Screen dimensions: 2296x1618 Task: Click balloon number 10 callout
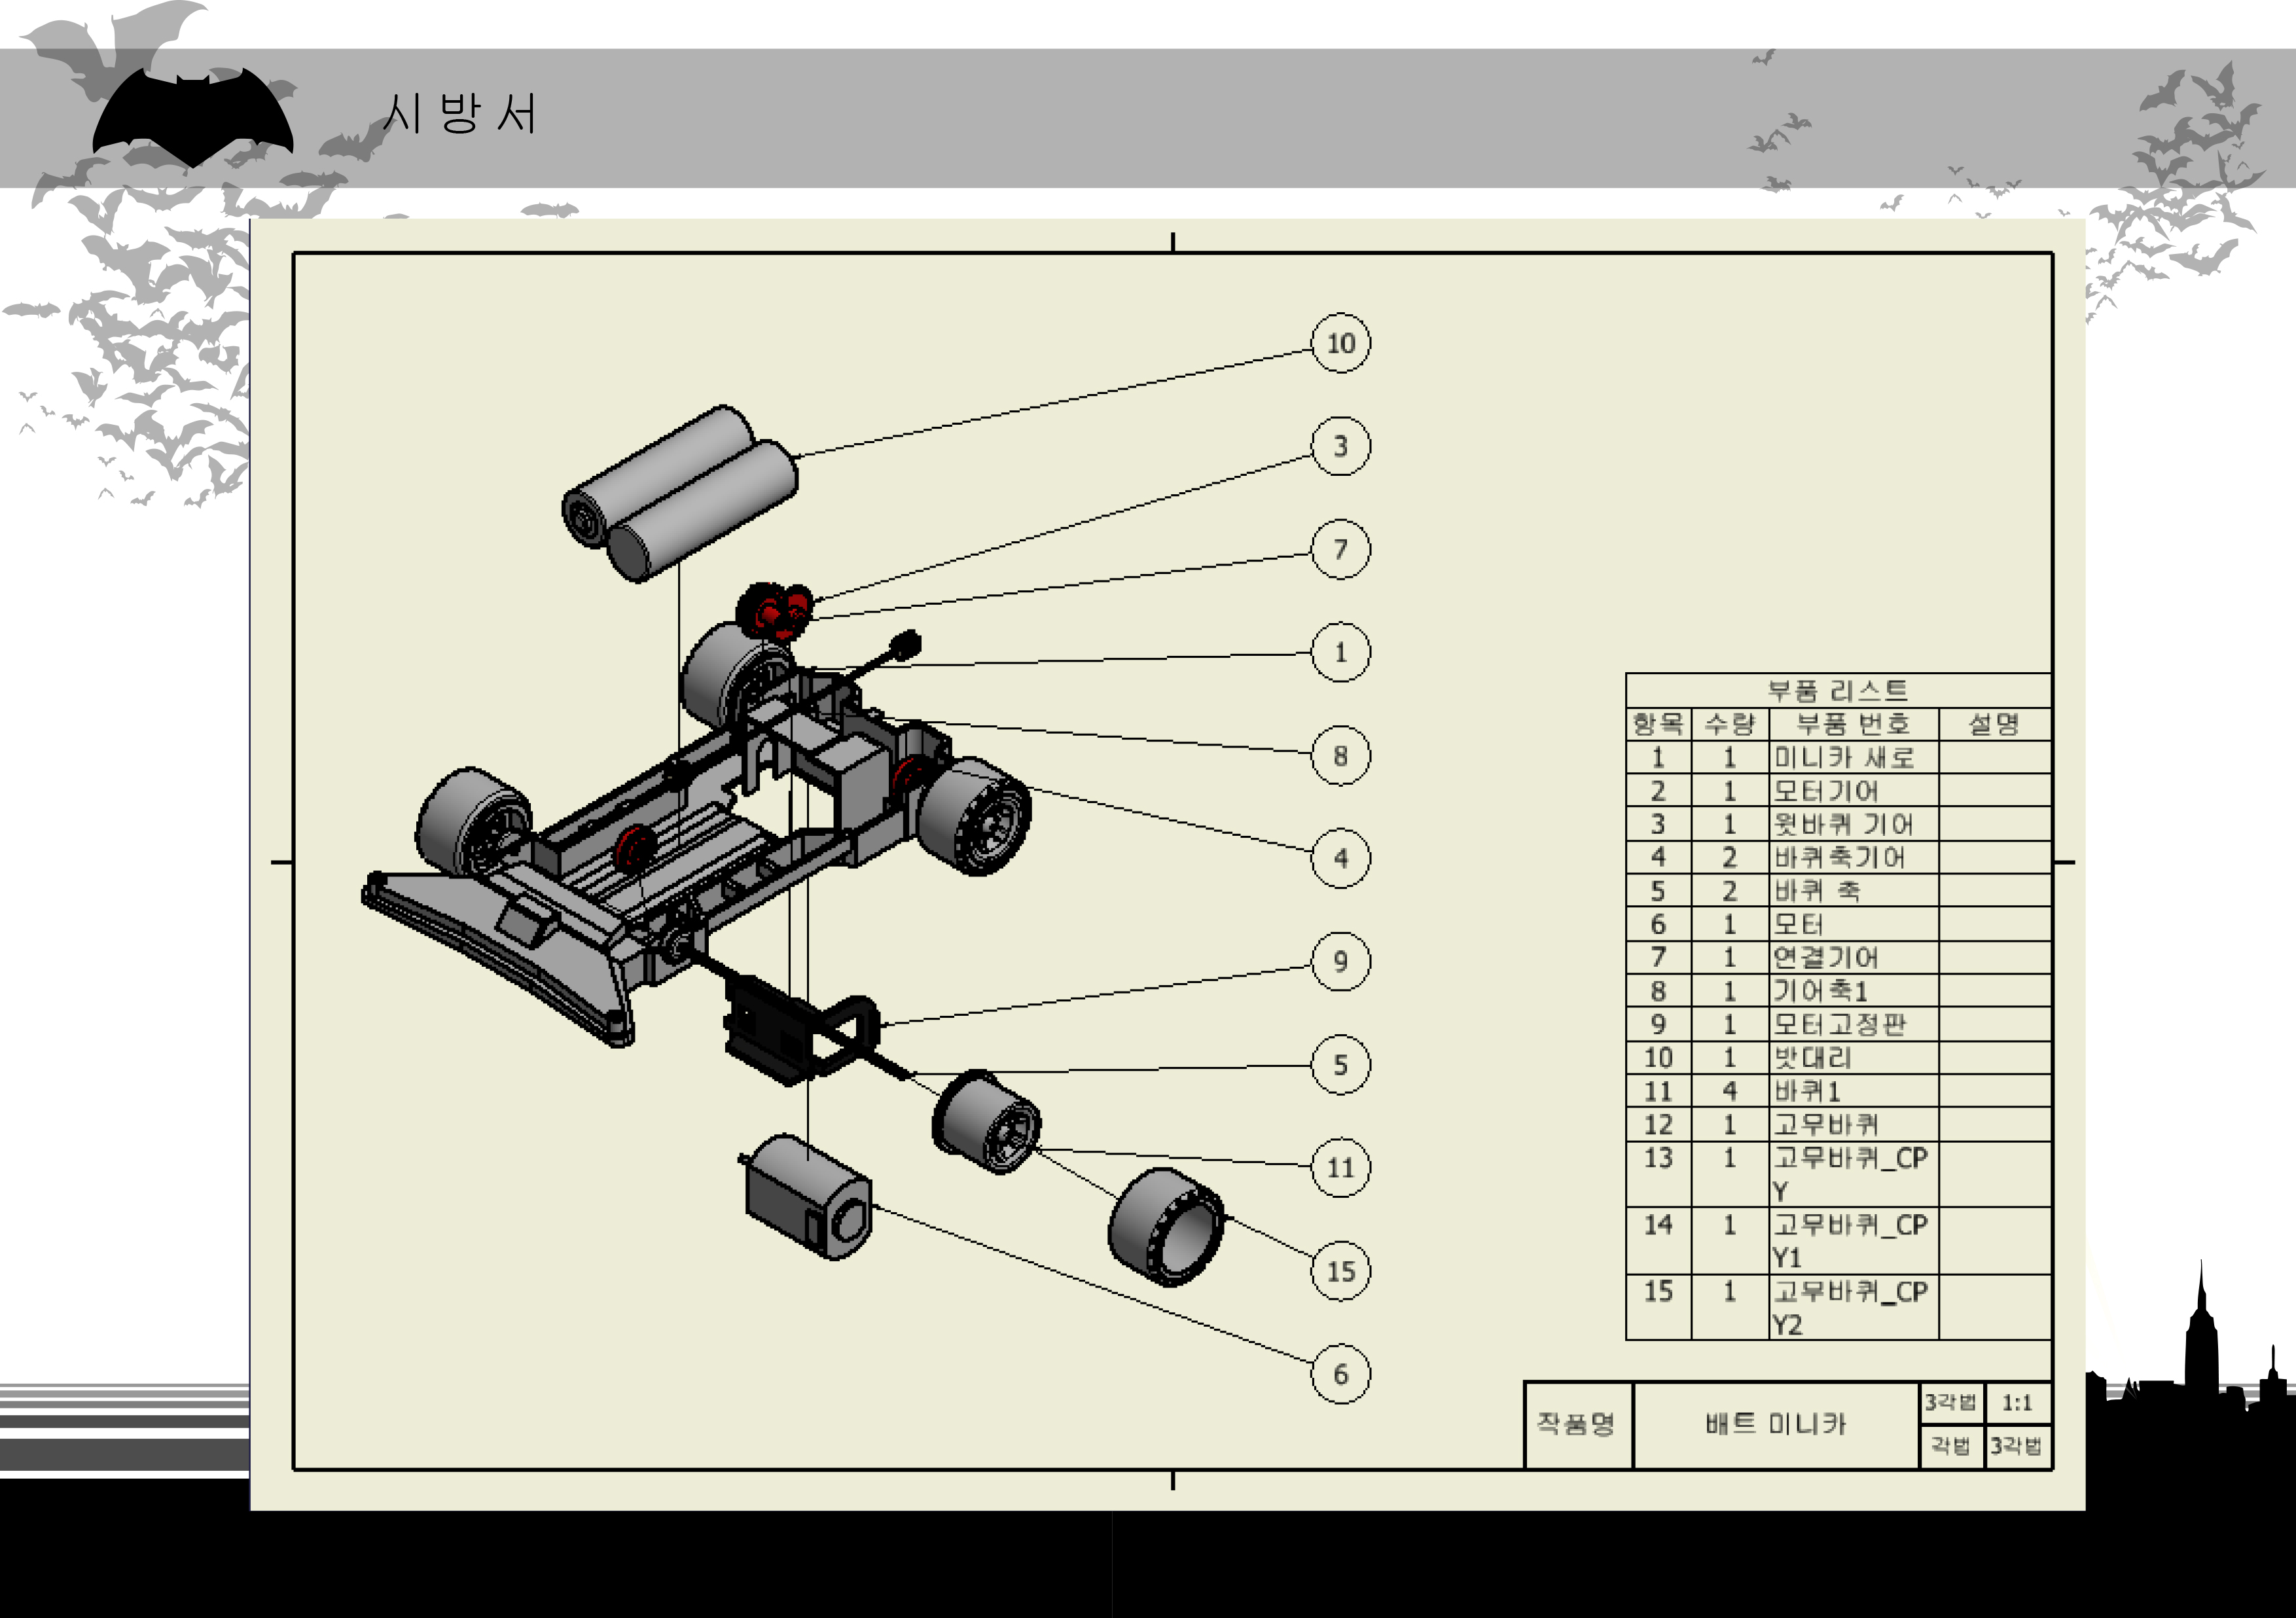coord(1340,343)
